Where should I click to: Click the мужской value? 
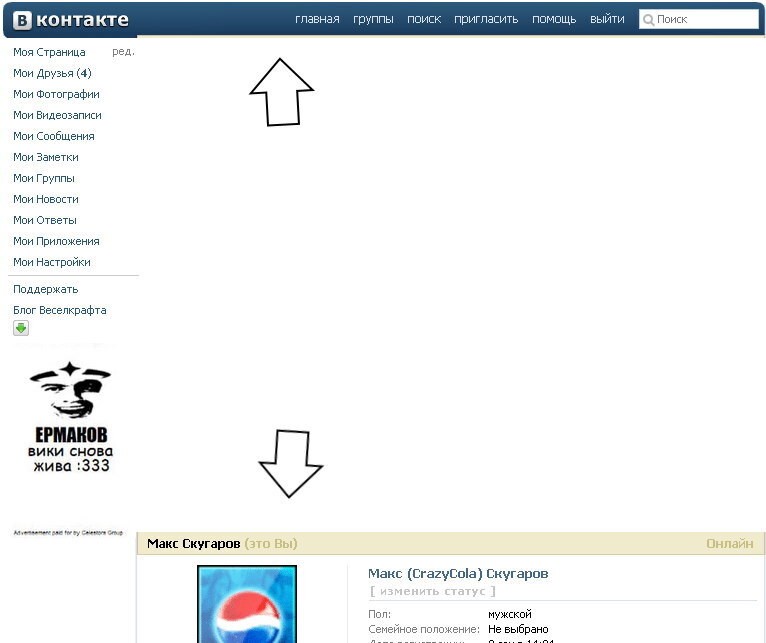(x=510, y=614)
